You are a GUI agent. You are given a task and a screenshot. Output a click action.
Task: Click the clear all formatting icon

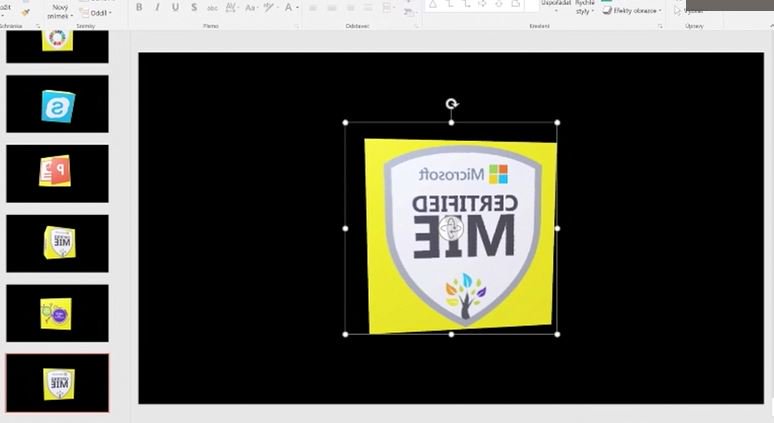(x=269, y=7)
